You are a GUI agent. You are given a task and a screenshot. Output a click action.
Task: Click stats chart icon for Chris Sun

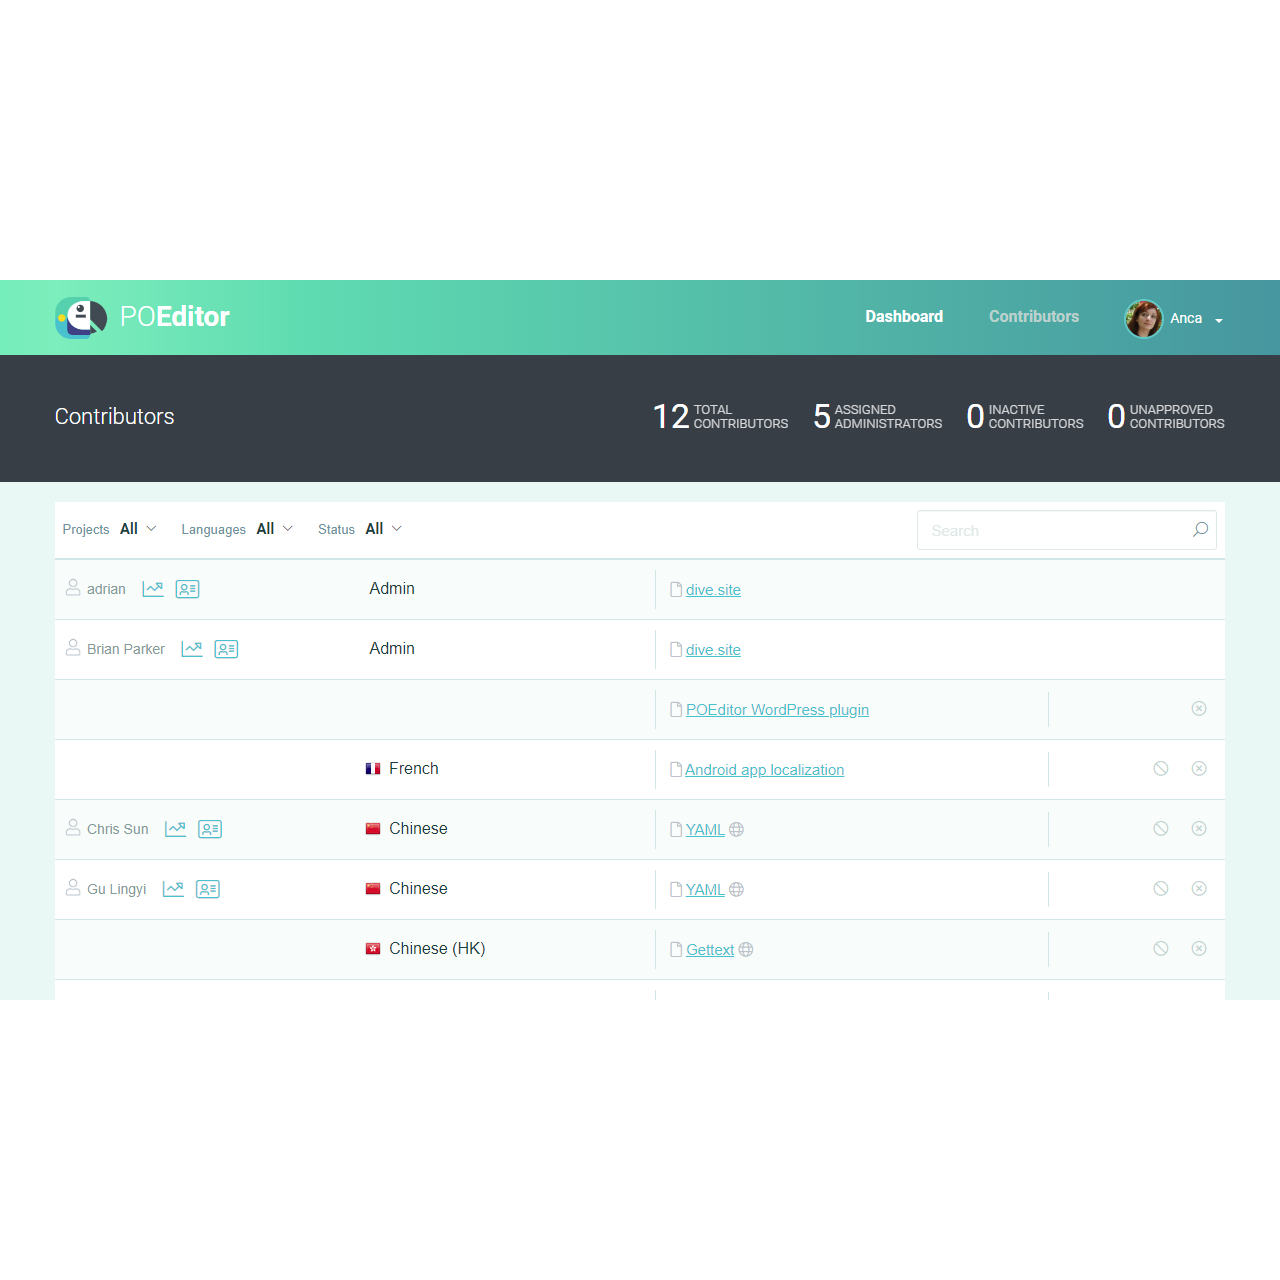click(x=175, y=829)
